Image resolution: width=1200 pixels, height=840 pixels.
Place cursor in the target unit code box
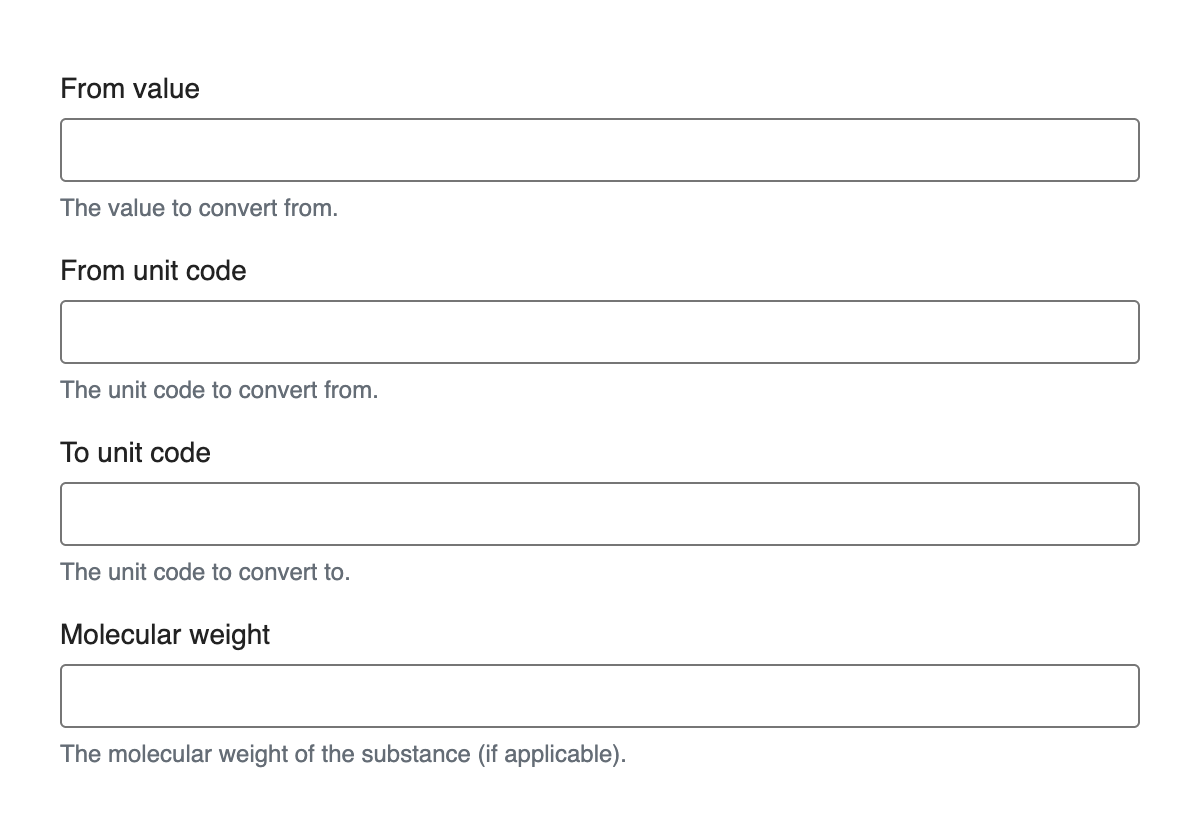[600, 514]
